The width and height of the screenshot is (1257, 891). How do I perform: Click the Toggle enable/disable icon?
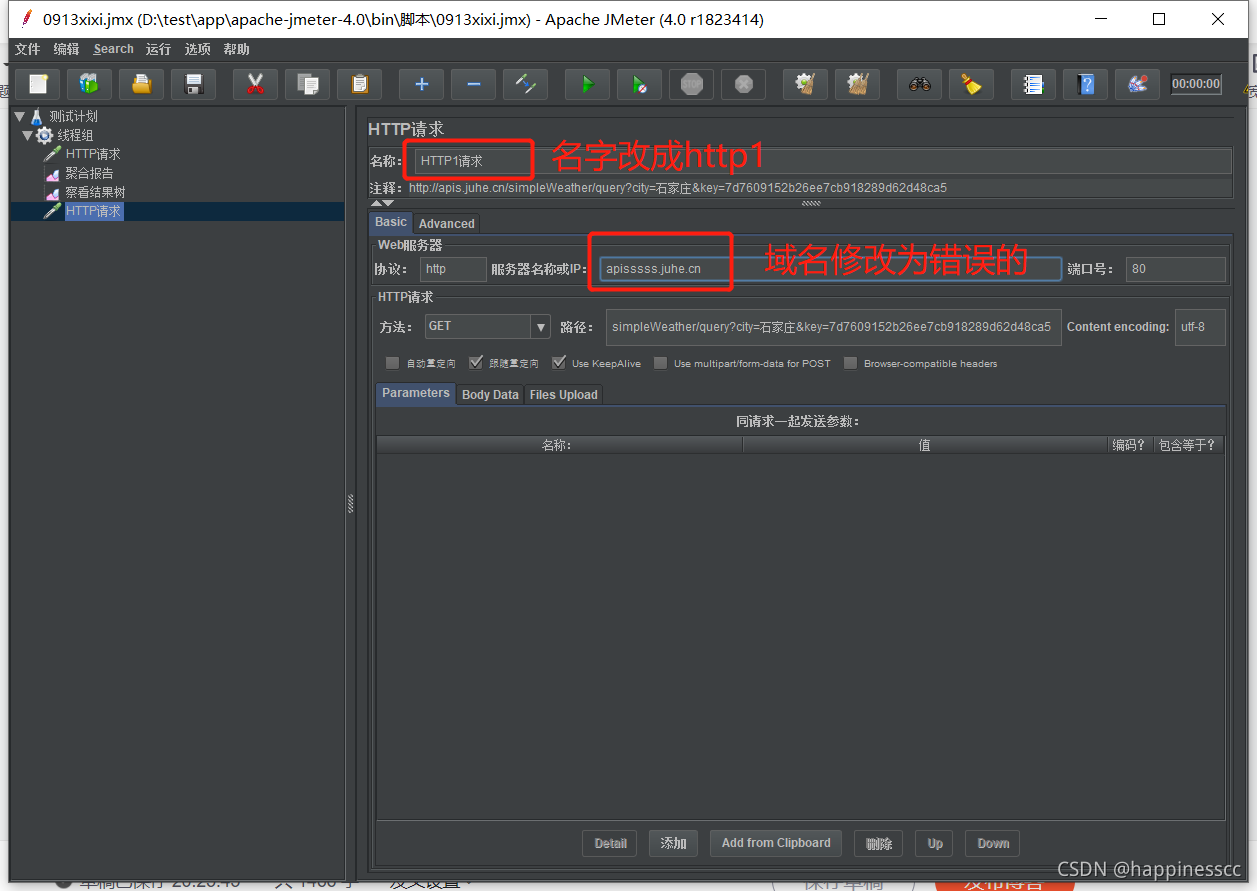(526, 84)
